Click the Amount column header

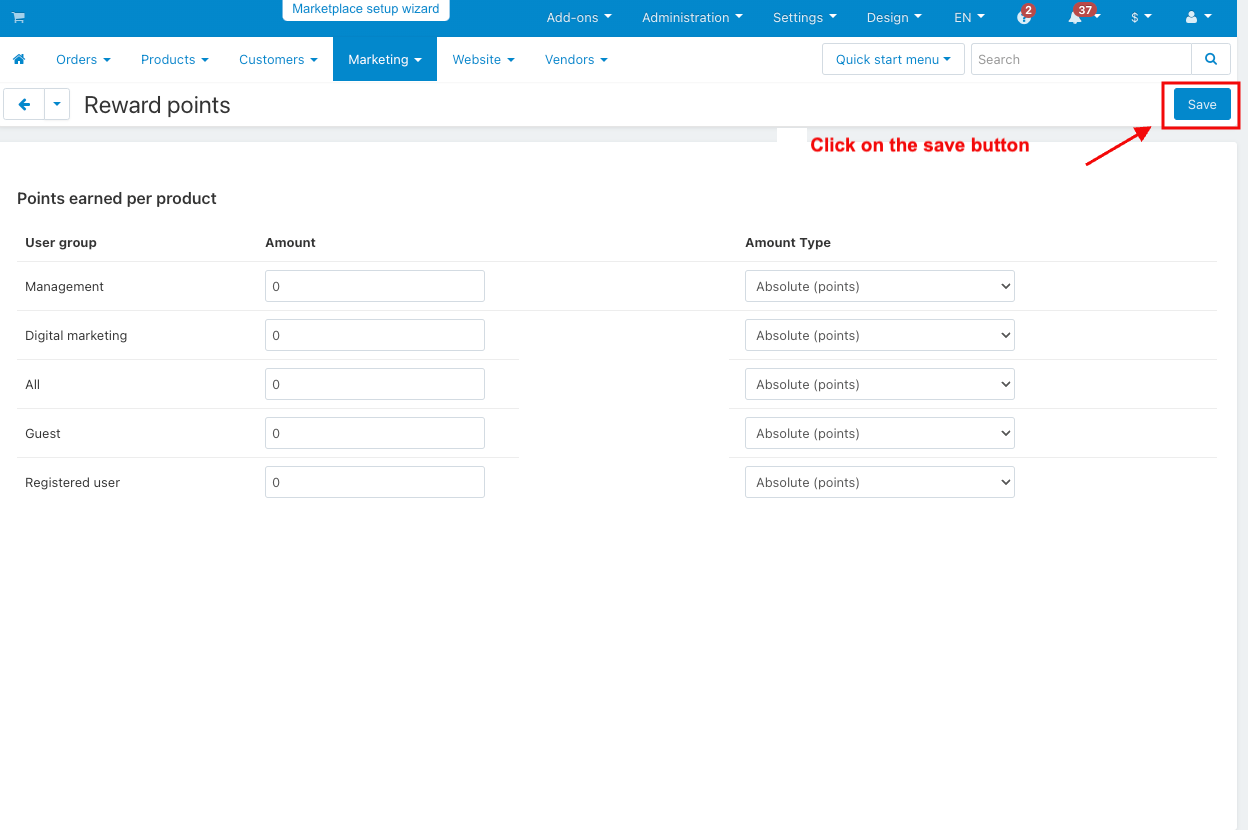pyautogui.click(x=290, y=243)
